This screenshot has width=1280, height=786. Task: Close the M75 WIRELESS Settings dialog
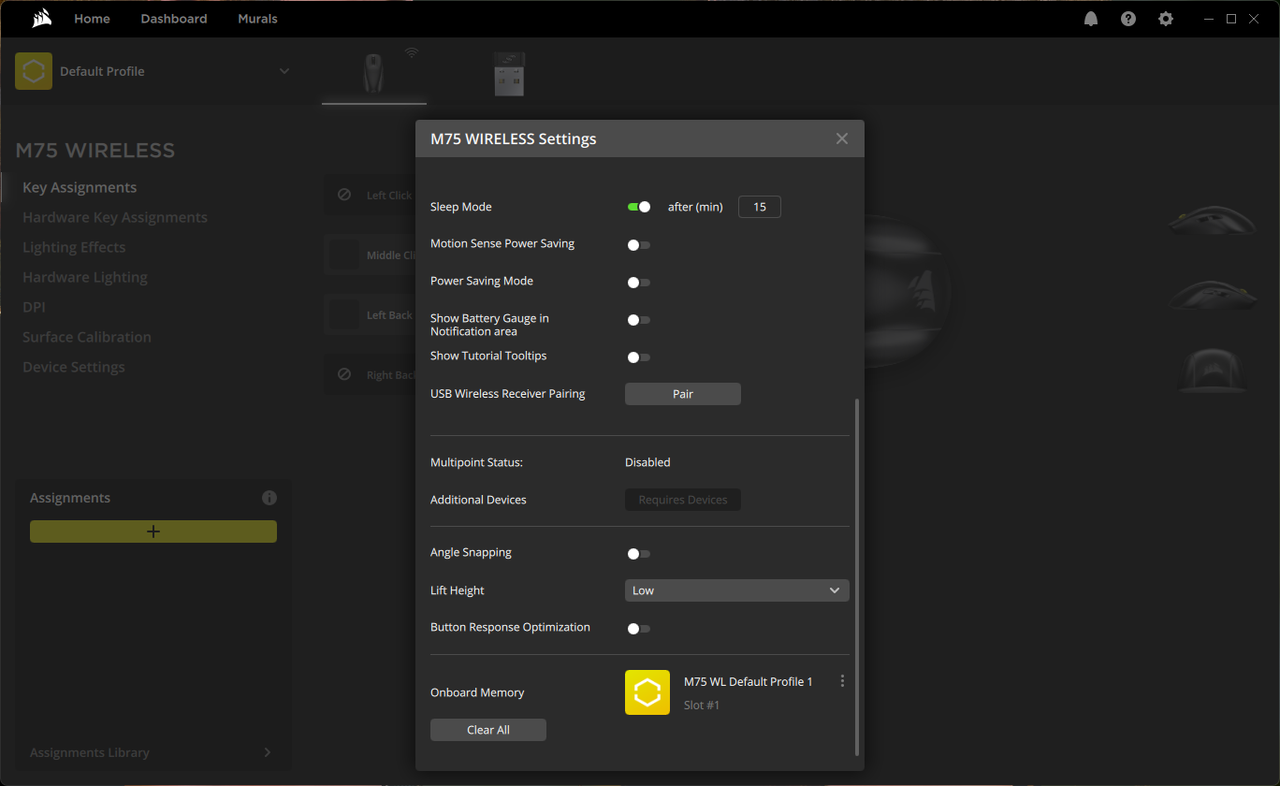pos(842,139)
